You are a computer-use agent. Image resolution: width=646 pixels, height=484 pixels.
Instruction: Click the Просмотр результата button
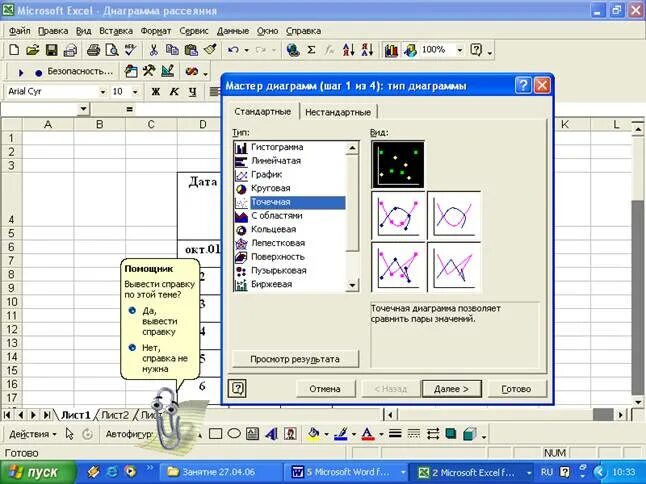[x=295, y=359]
